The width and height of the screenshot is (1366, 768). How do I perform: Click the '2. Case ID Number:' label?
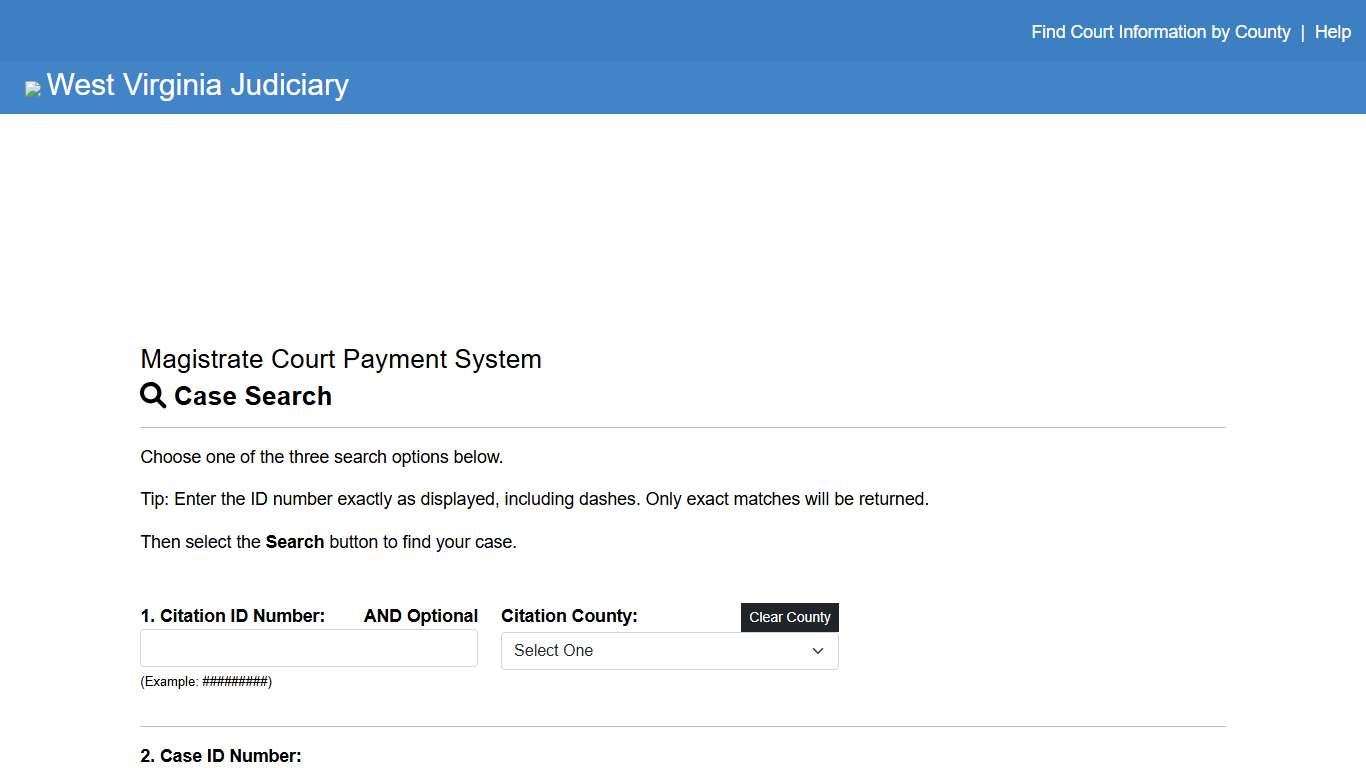pos(220,756)
